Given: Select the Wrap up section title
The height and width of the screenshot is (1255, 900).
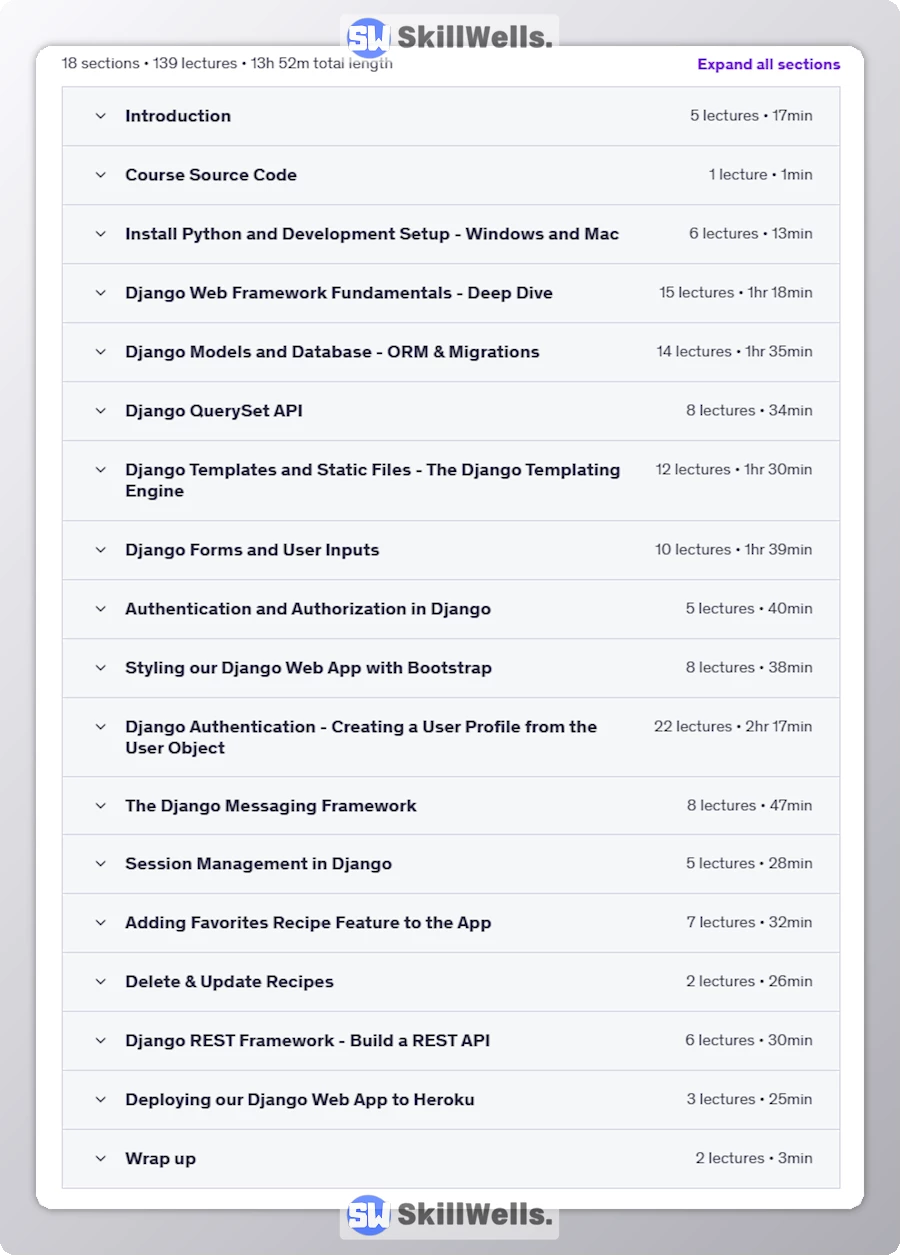Looking at the screenshot, I should (160, 1159).
